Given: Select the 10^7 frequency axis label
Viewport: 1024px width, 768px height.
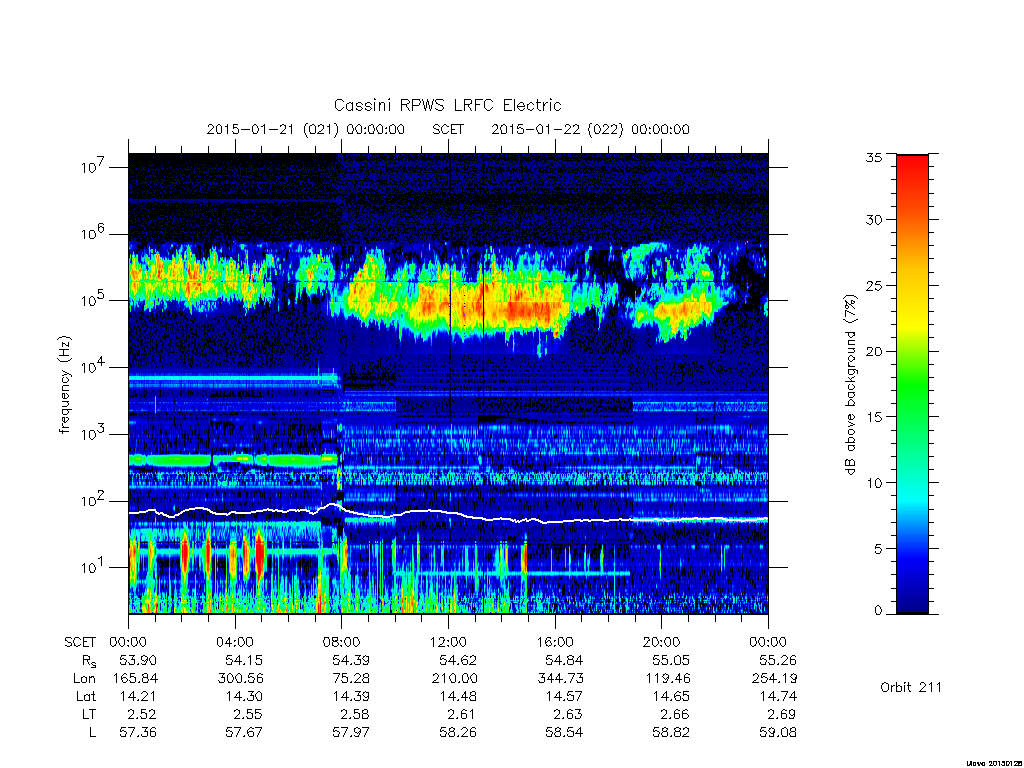Looking at the screenshot, I should point(94,166).
